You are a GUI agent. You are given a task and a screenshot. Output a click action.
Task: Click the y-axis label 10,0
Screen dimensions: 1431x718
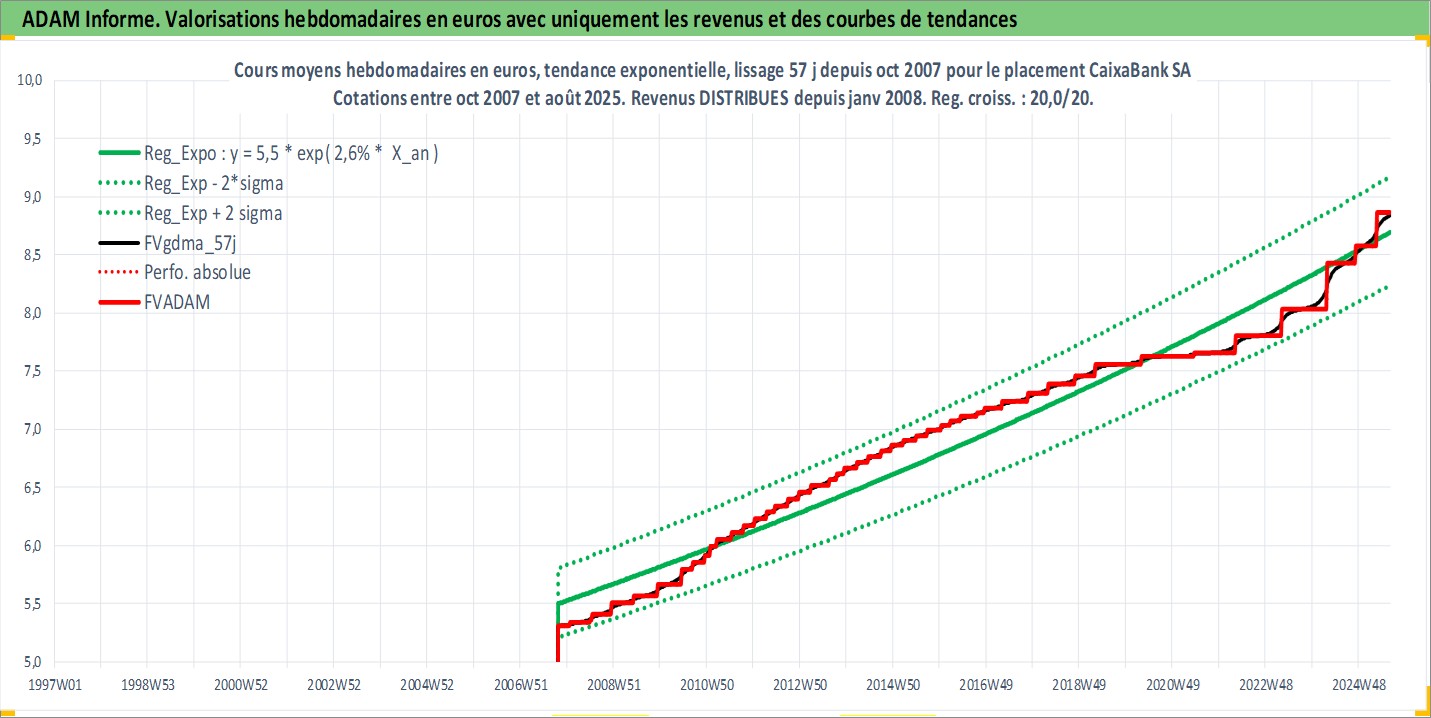[29, 81]
